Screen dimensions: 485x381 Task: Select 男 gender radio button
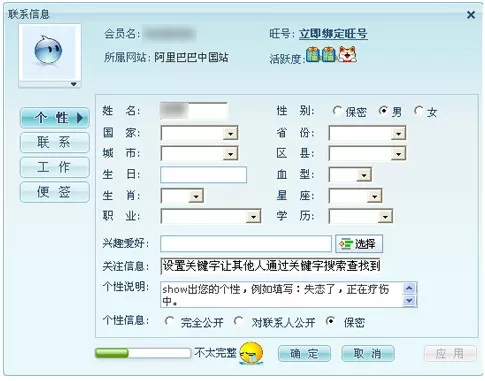pos(383,111)
